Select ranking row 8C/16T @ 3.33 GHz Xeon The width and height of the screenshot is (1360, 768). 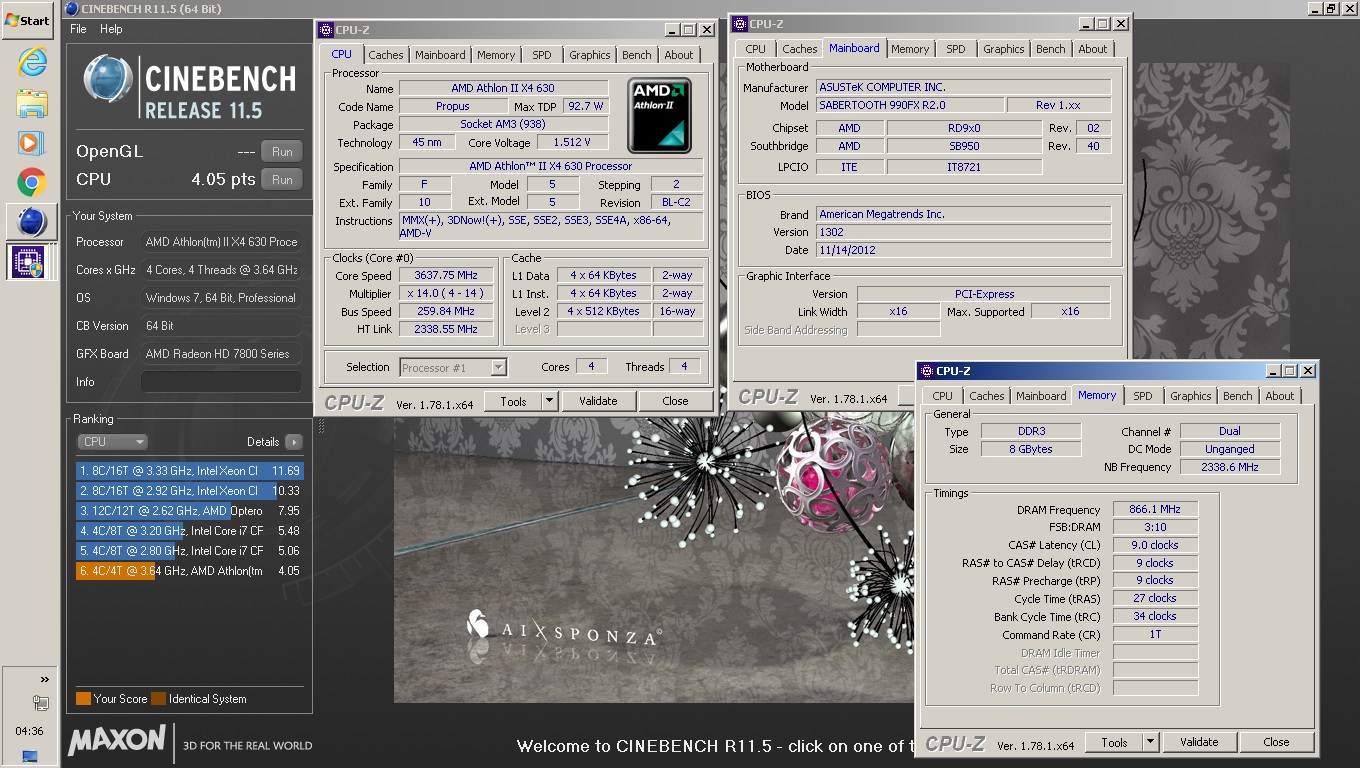[189, 471]
